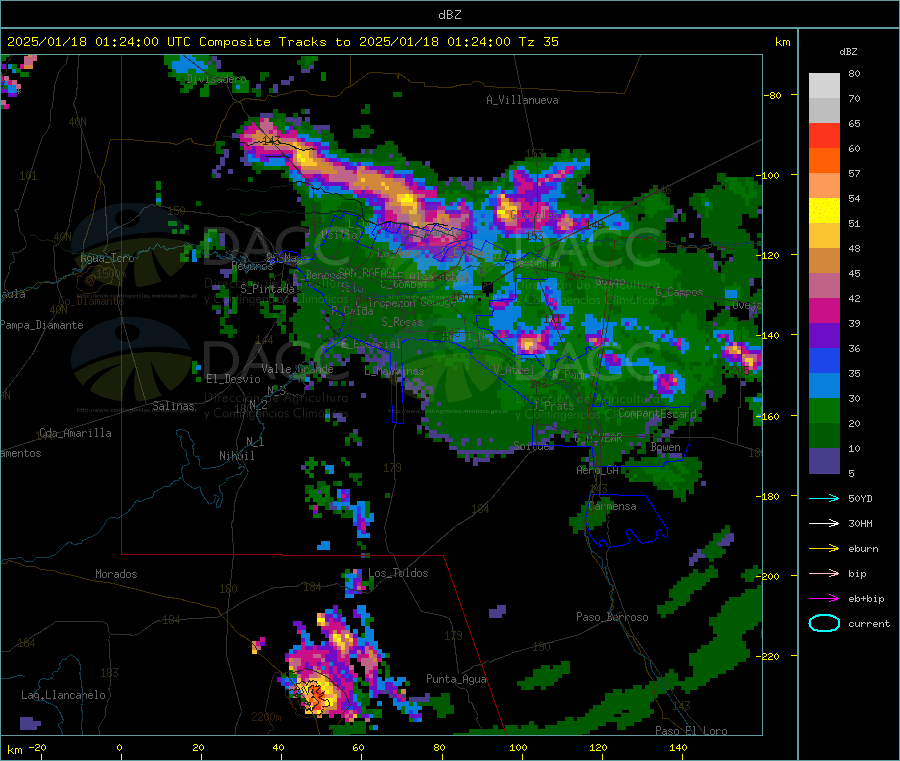This screenshot has height=761, width=900.
Task: Select the orange swatch between 60 and 57
Action: coord(824,161)
